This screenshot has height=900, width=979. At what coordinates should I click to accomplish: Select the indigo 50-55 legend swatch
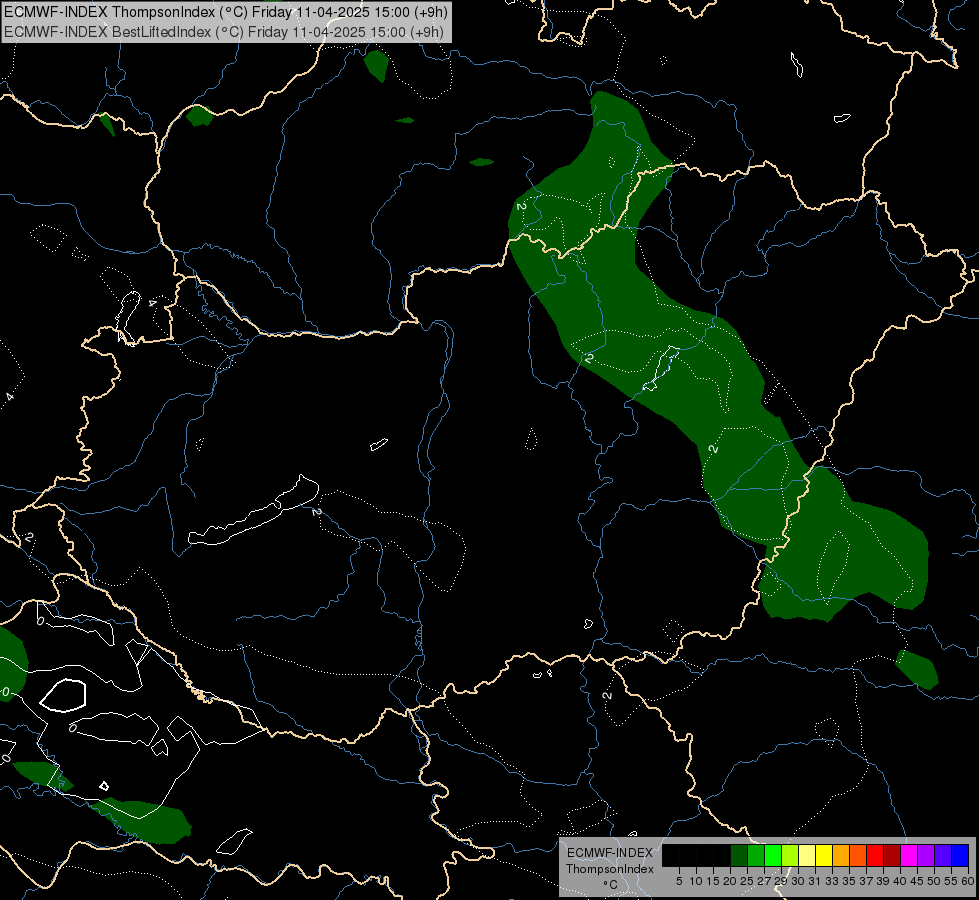click(943, 855)
